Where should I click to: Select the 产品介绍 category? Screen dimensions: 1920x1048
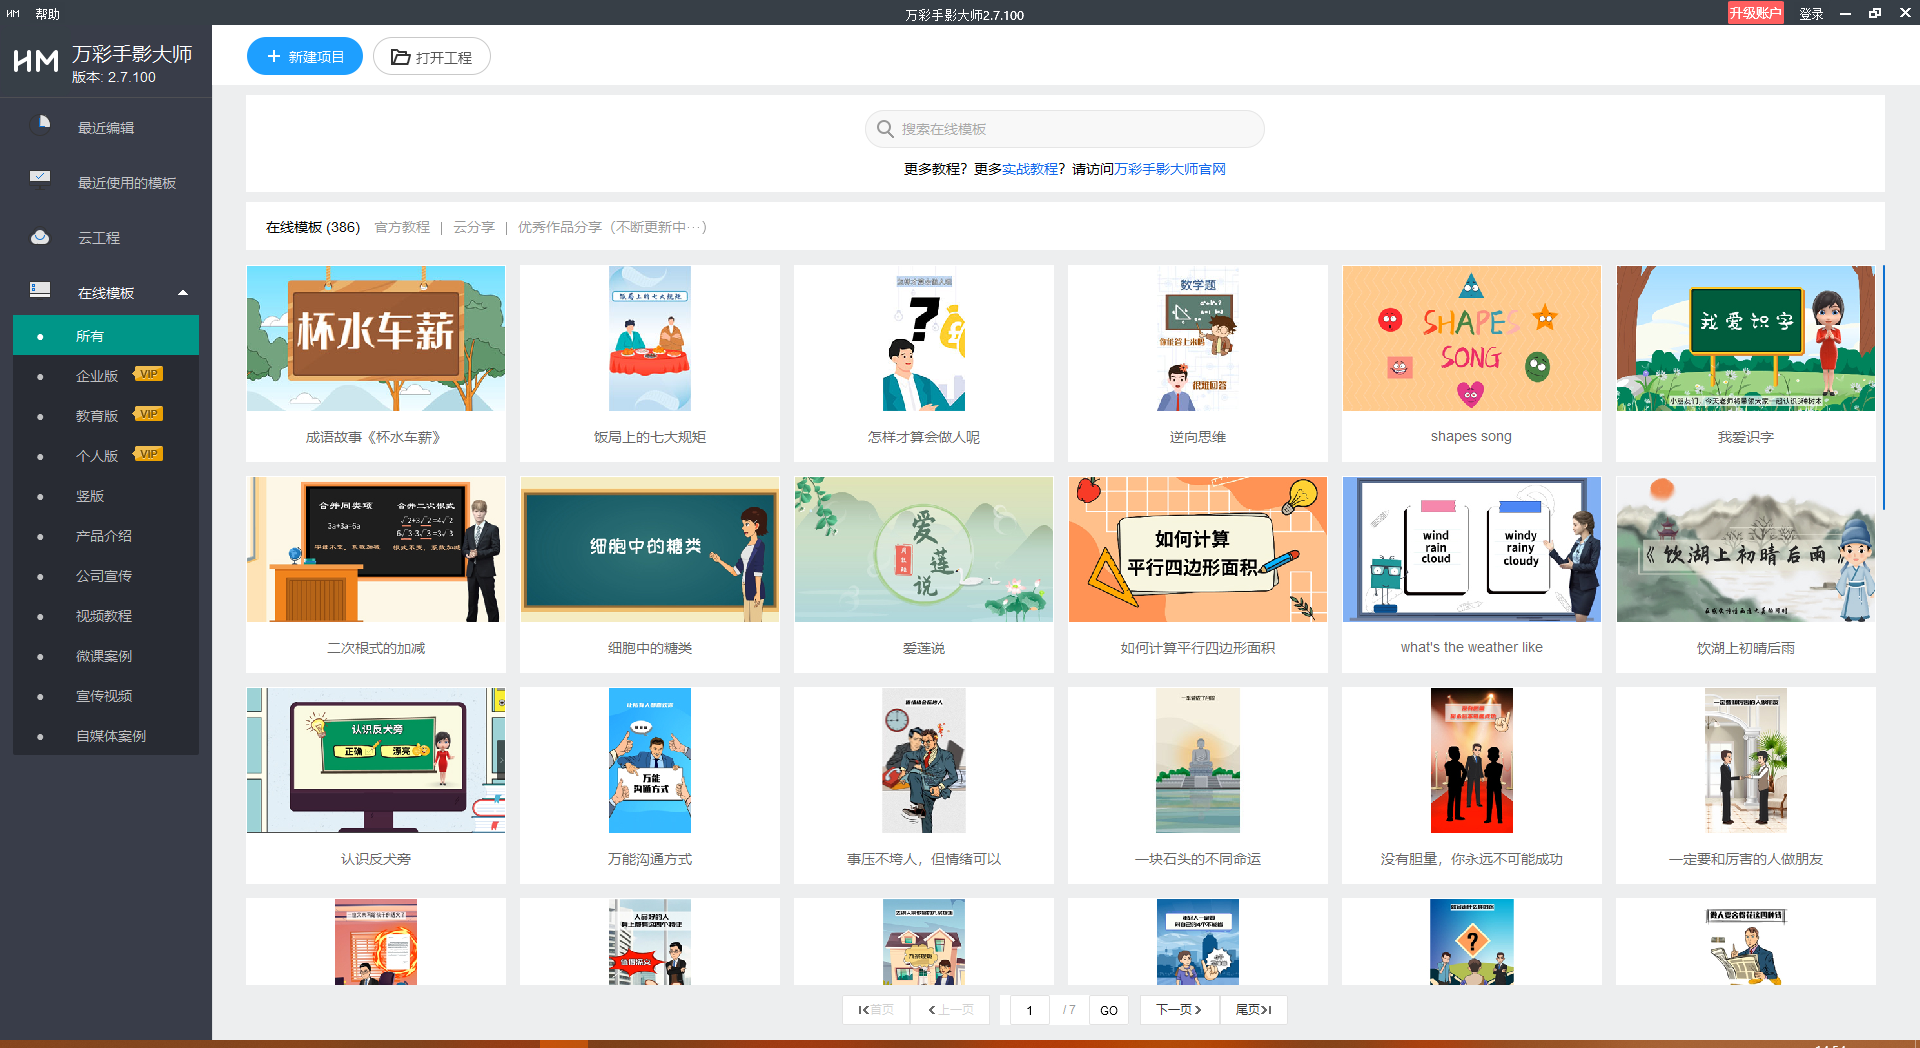click(x=106, y=535)
